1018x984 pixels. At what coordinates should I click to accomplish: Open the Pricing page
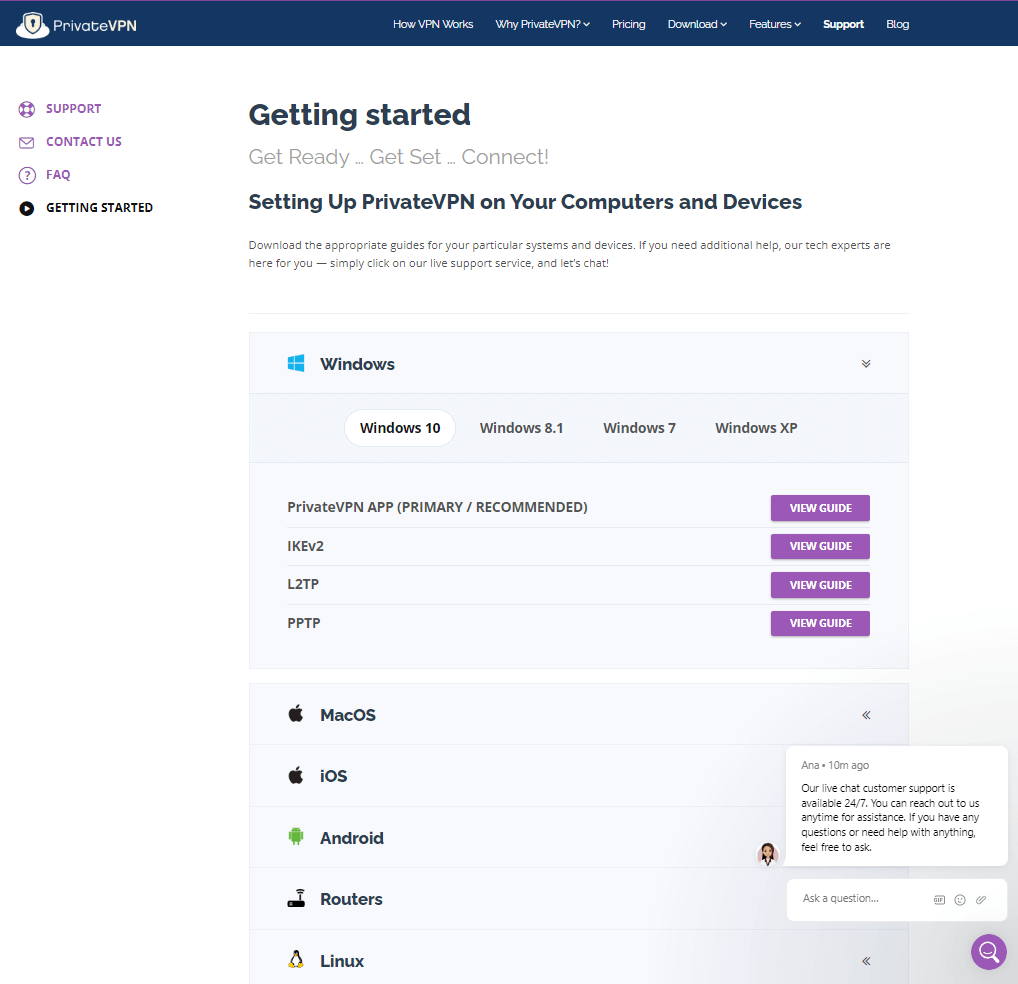pos(628,24)
